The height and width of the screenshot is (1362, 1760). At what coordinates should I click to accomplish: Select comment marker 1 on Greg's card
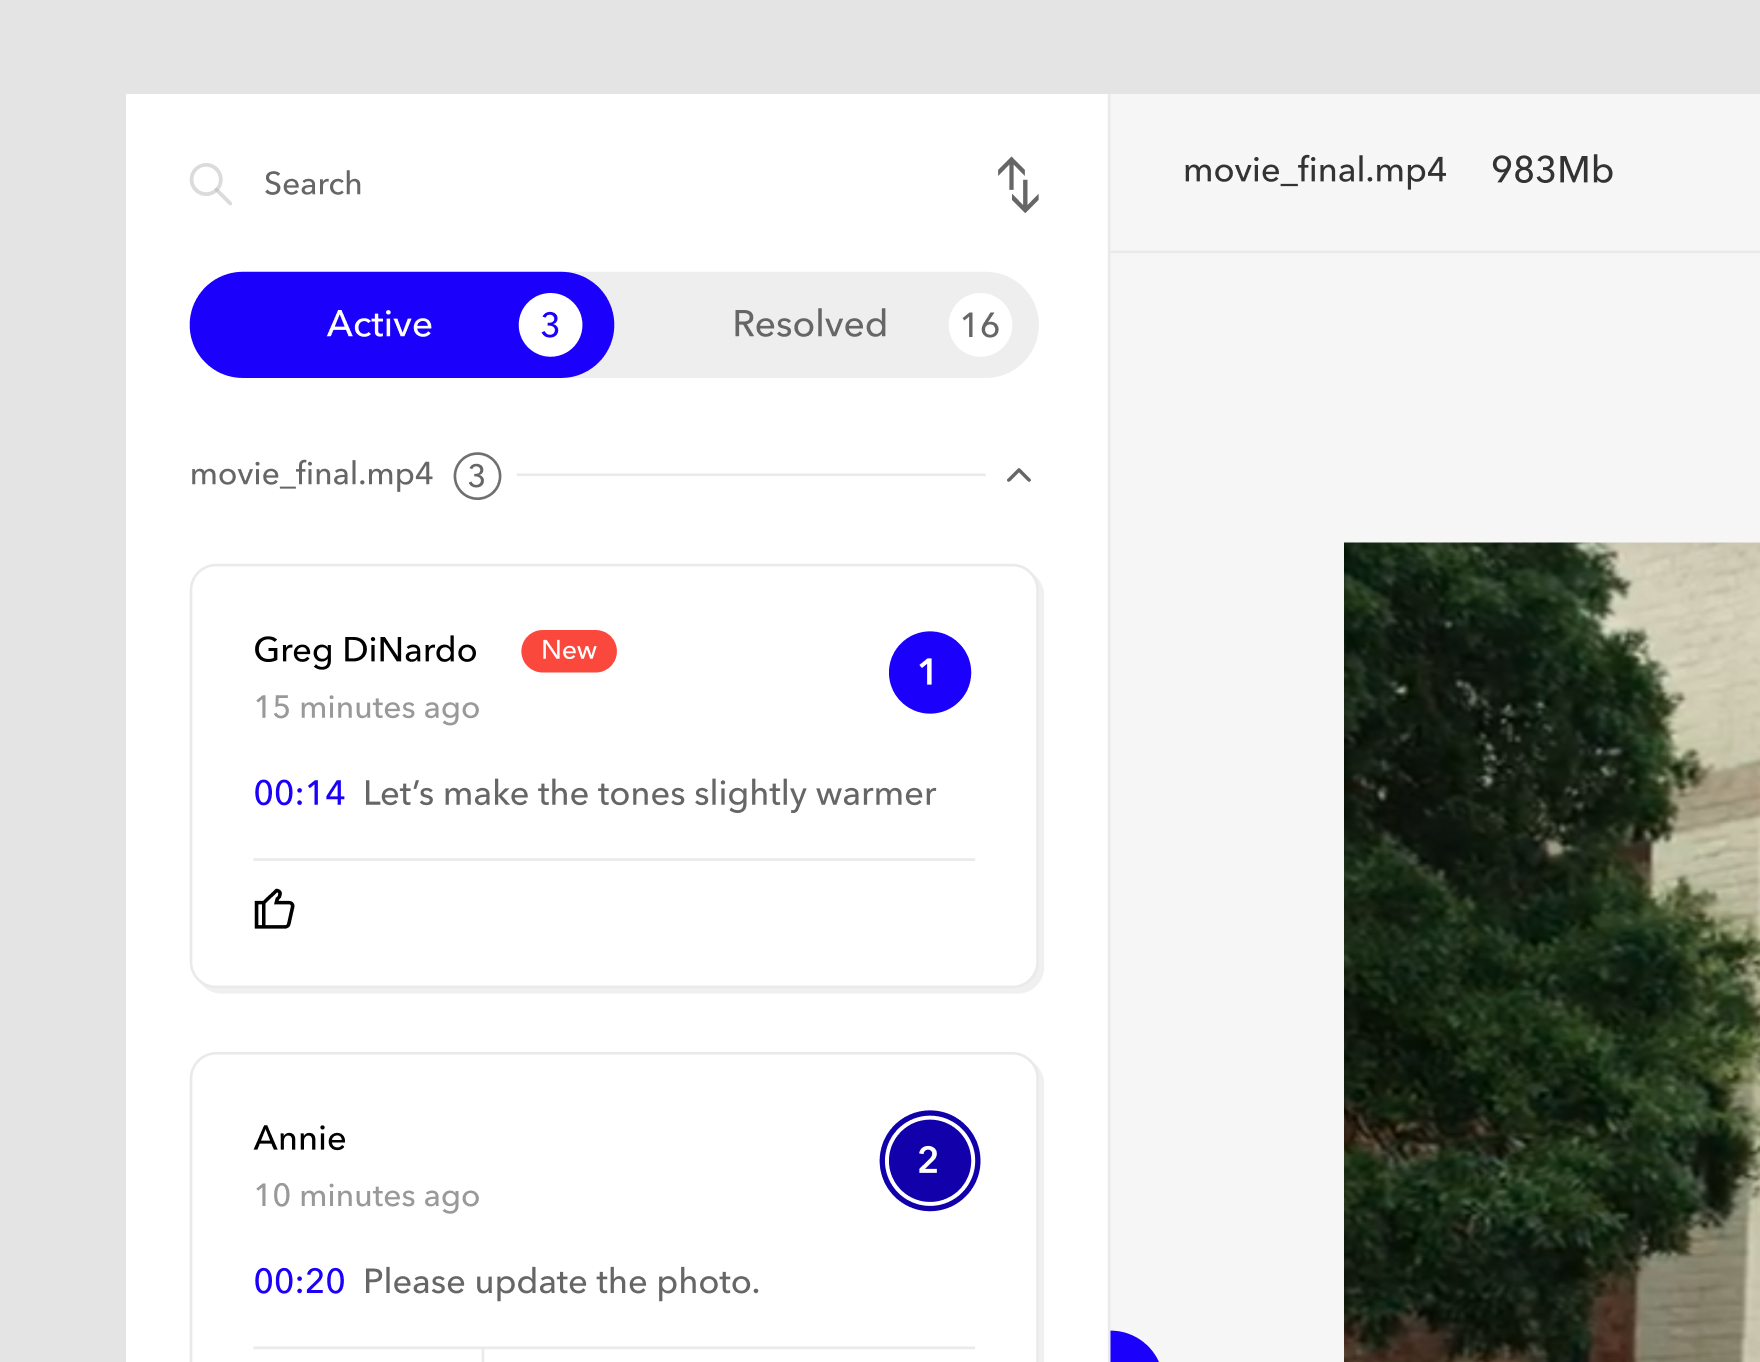click(x=929, y=672)
